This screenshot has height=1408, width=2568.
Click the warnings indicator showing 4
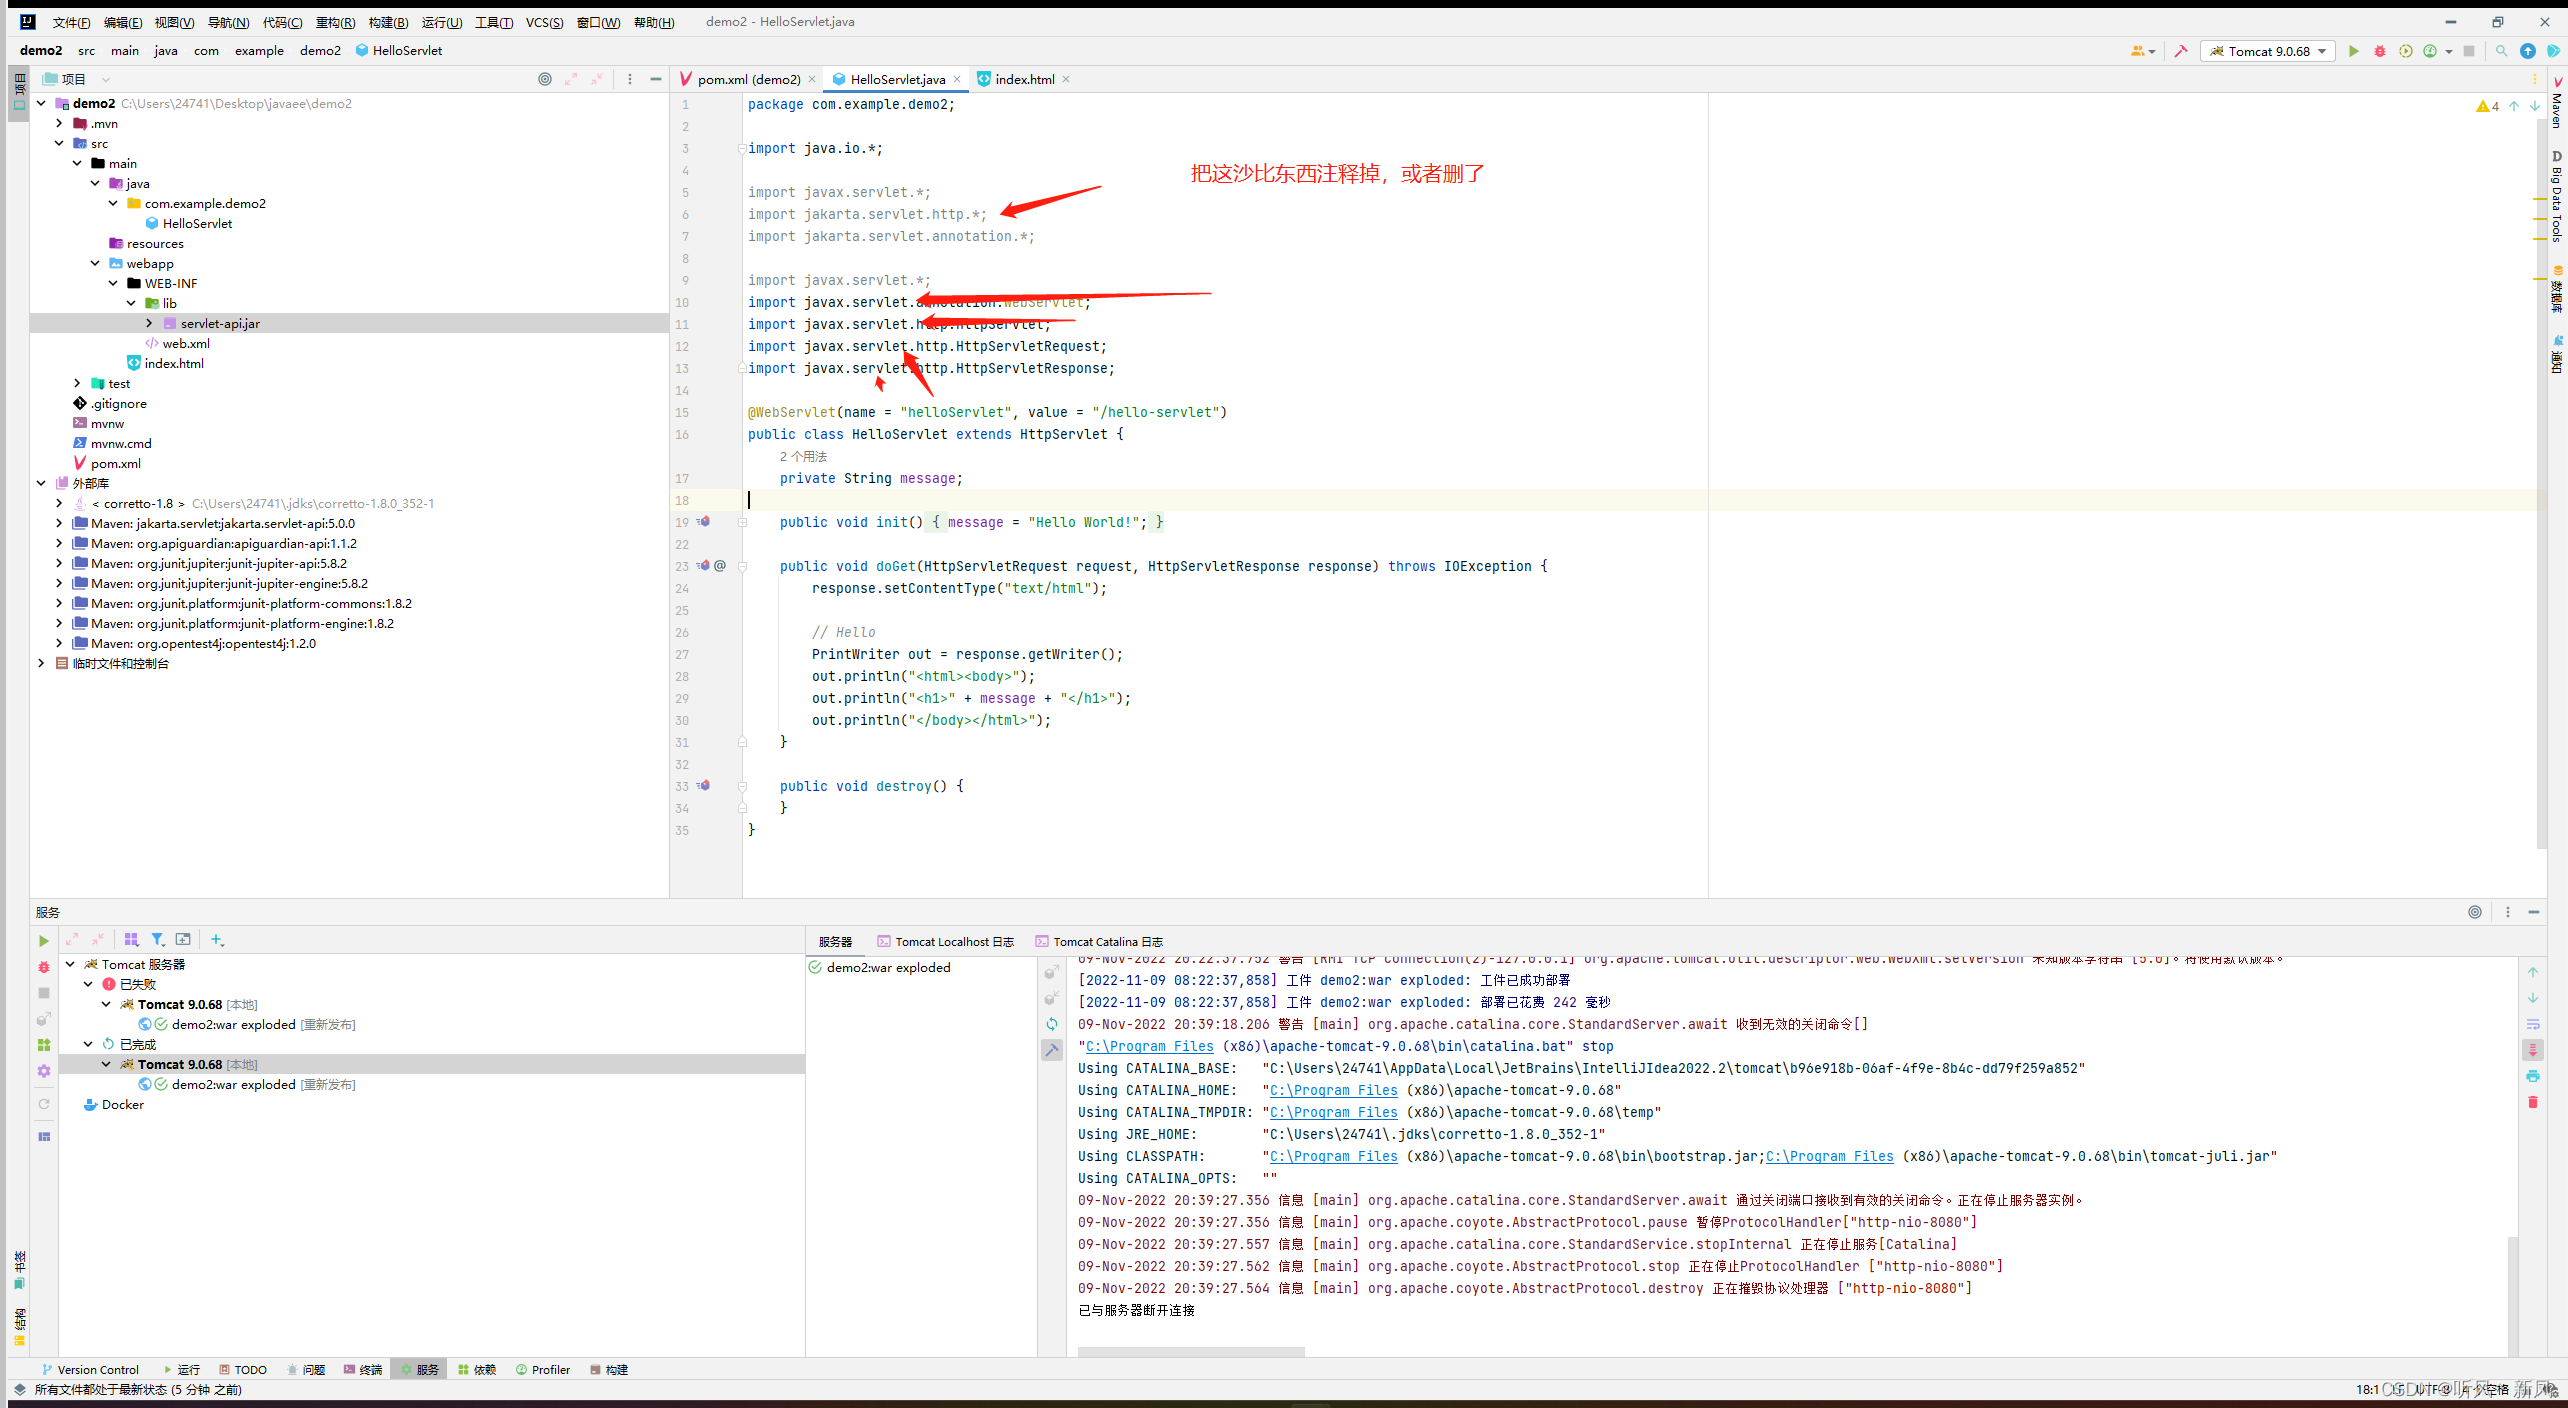click(x=2487, y=106)
